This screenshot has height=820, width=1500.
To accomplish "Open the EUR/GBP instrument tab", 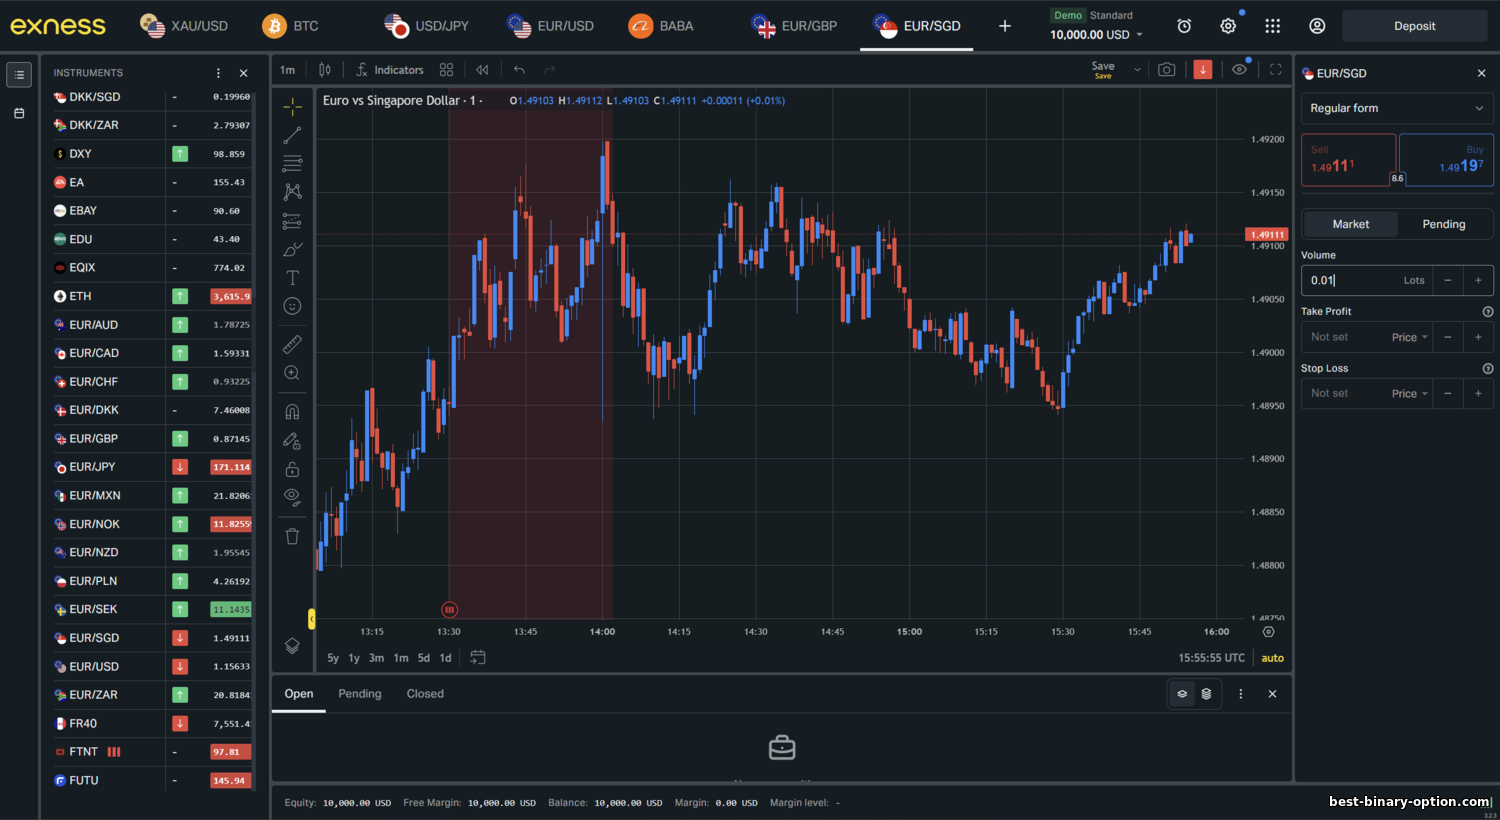I will point(795,26).
